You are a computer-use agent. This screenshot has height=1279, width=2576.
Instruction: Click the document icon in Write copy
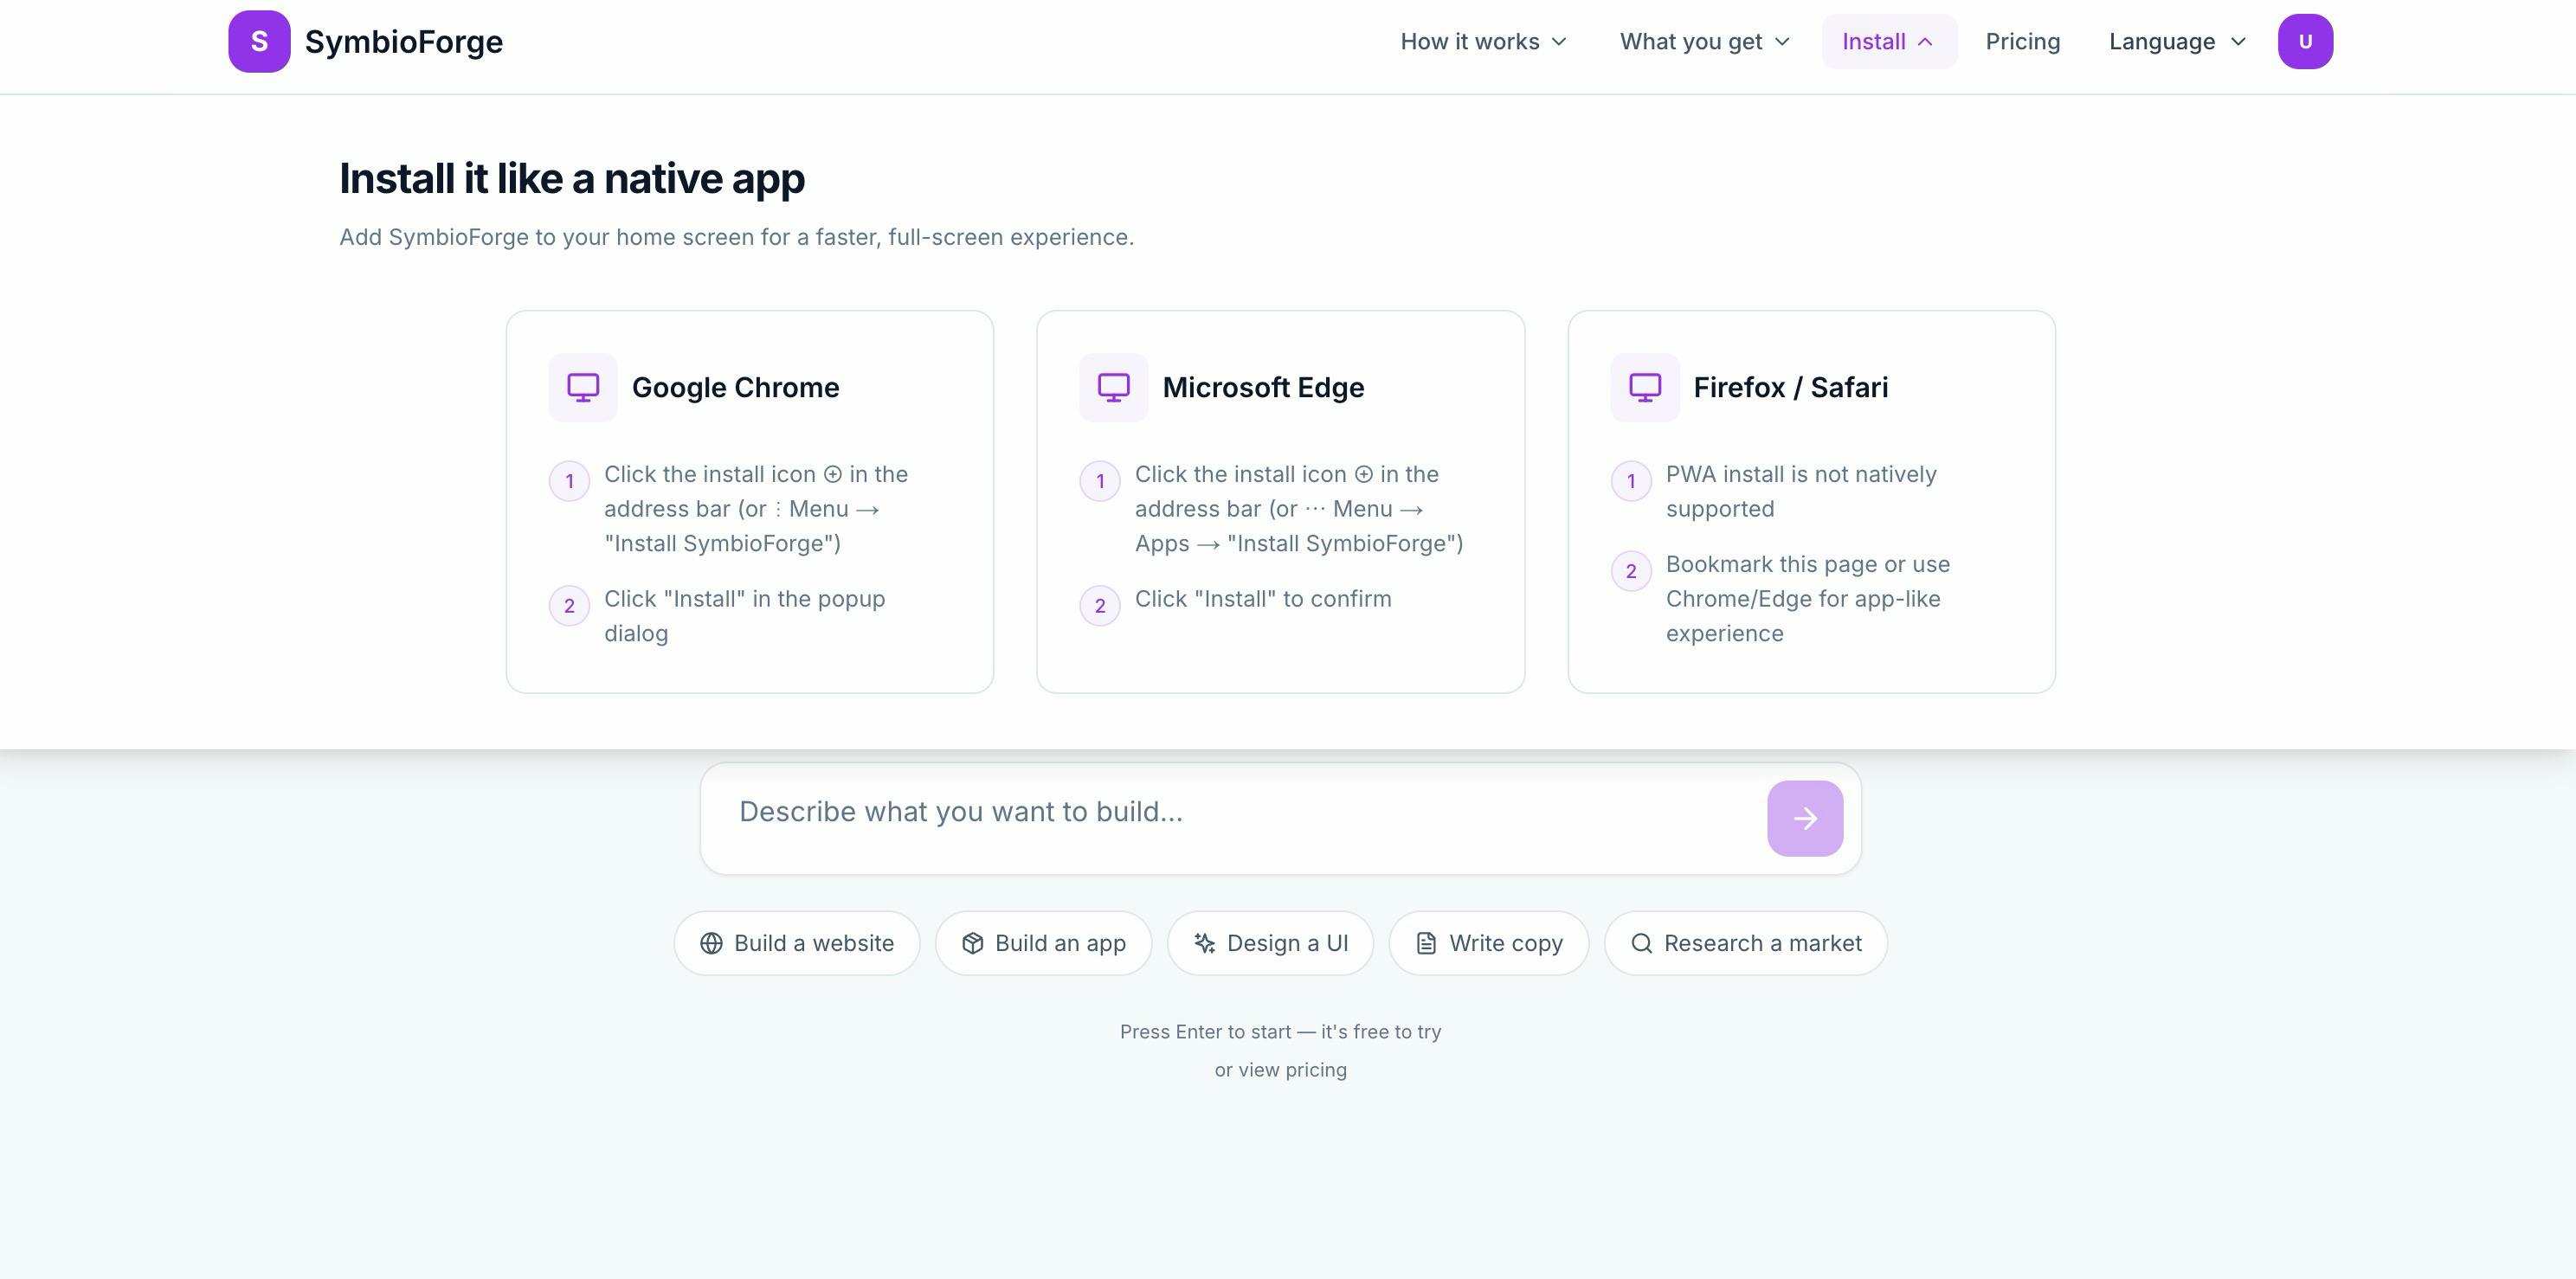pyautogui.click(x=1426, y=943)
